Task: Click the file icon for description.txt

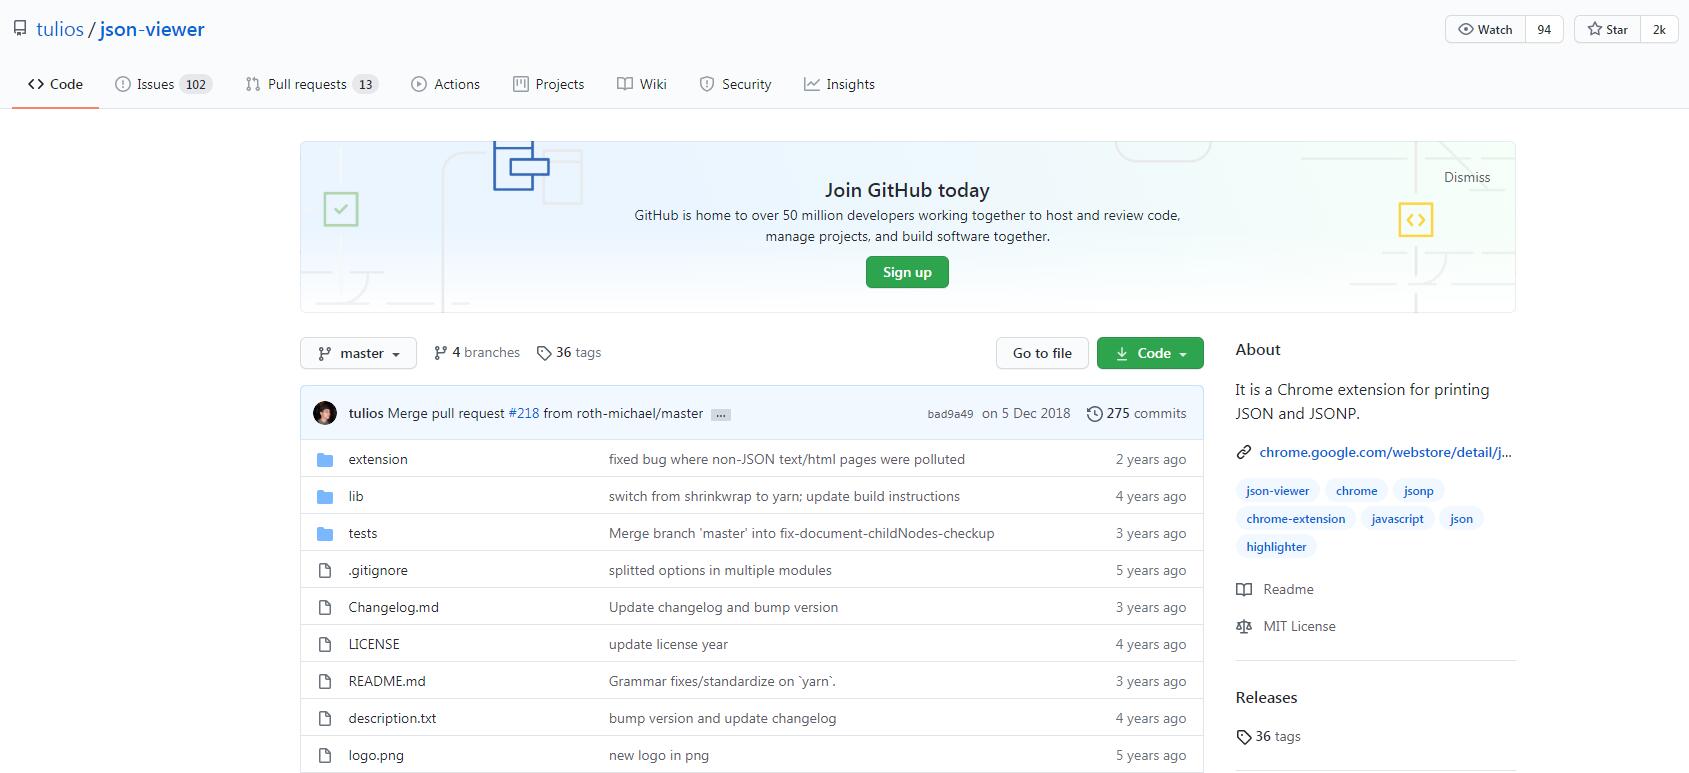Action: [x=325, y=719]
